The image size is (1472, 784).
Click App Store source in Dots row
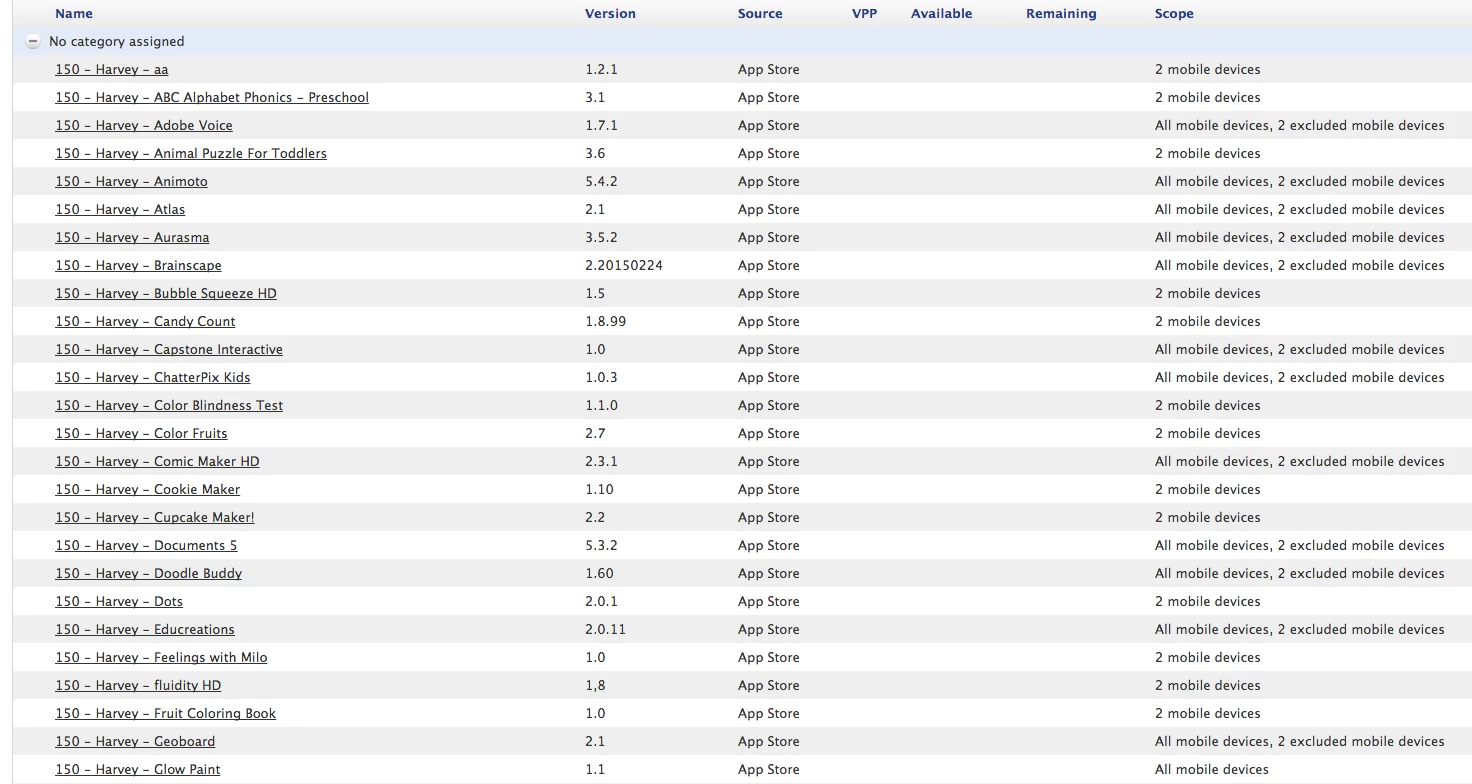pos(769,602)
